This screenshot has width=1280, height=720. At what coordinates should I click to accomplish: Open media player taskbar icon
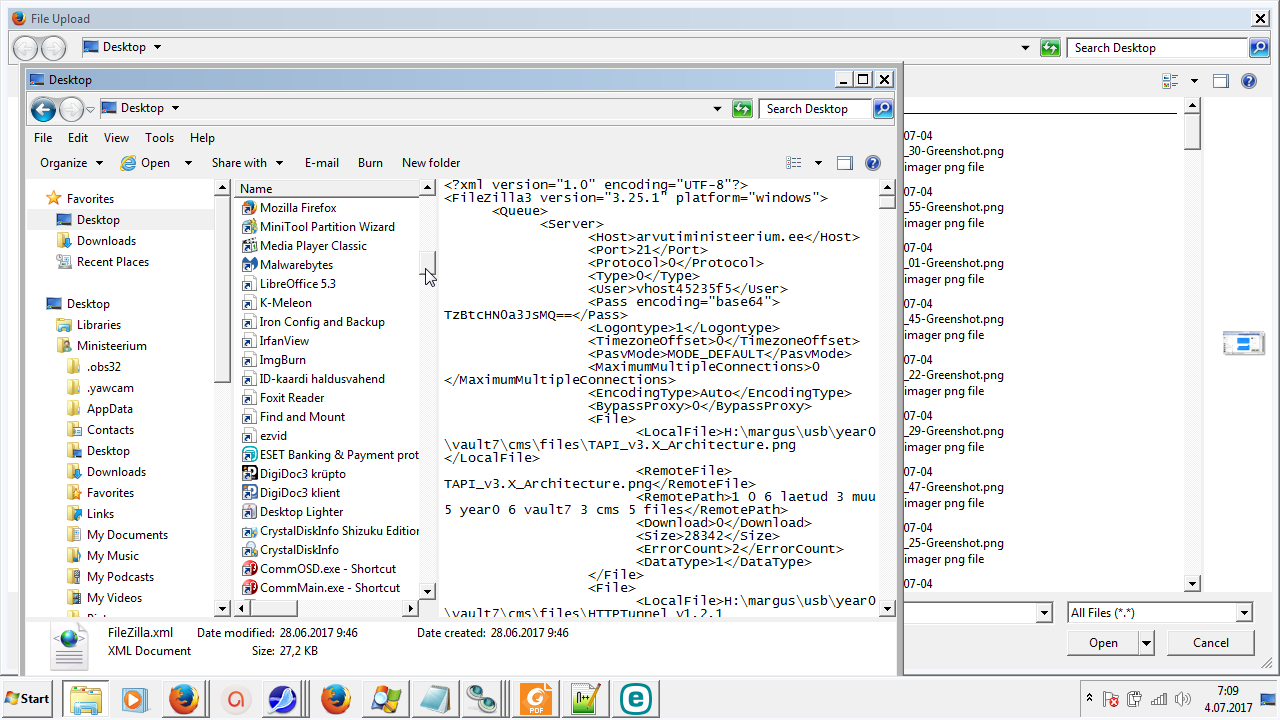click(135, 699)
